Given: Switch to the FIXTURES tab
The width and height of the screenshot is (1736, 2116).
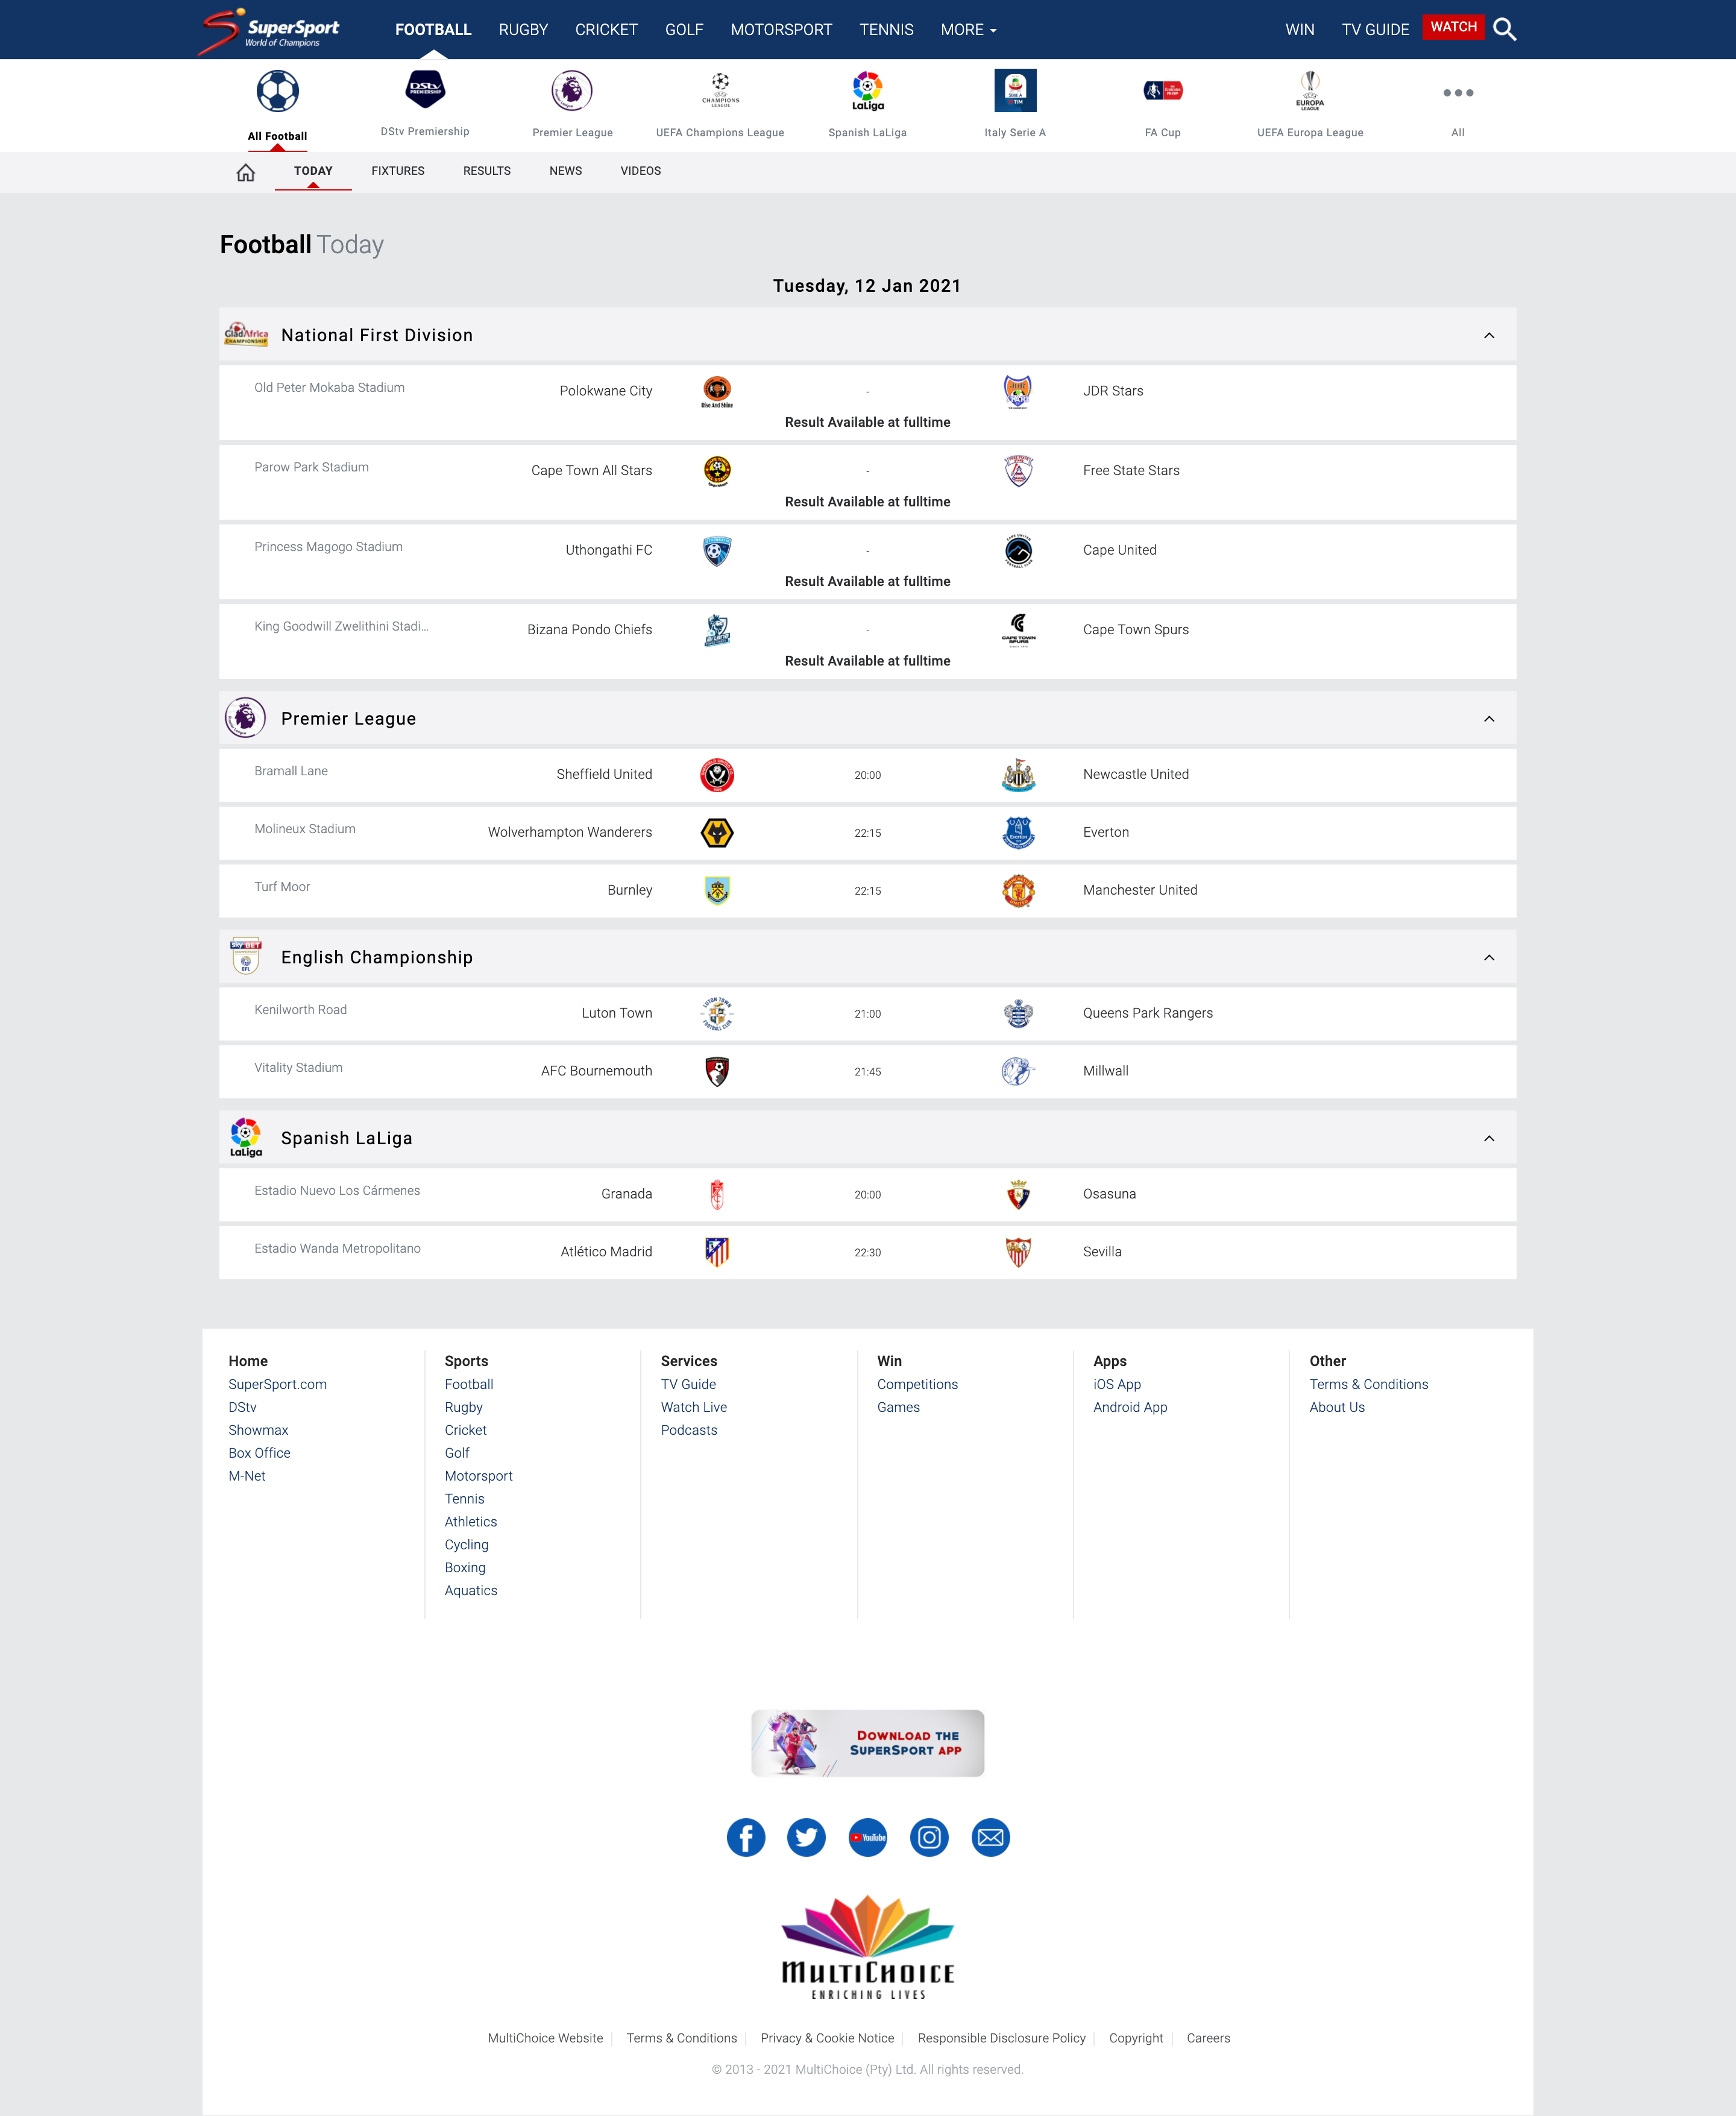Looking at the screenshot, I should (398, 171).
